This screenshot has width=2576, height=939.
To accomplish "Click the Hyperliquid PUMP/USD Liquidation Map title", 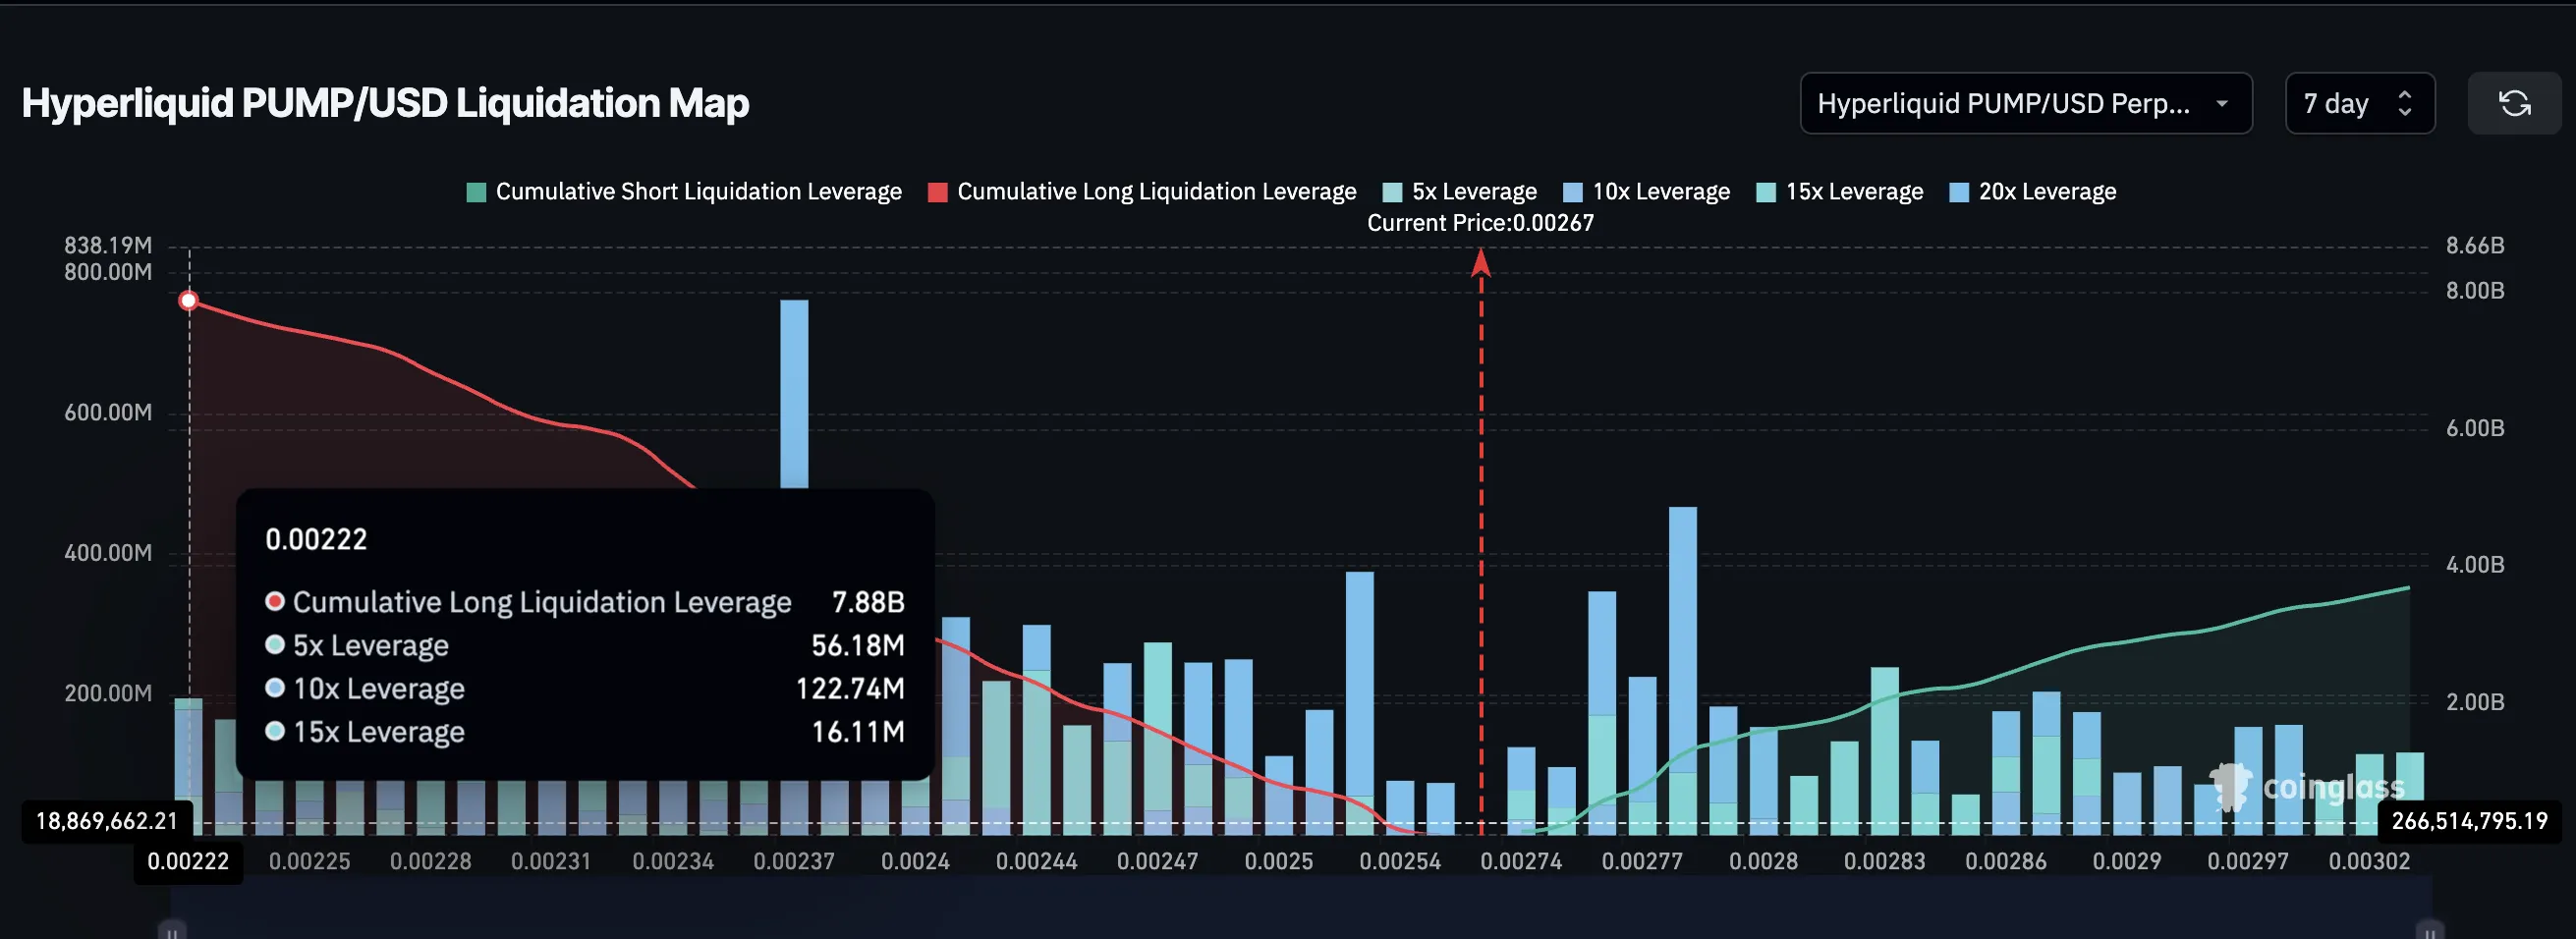I will click(x=386, y=101).
